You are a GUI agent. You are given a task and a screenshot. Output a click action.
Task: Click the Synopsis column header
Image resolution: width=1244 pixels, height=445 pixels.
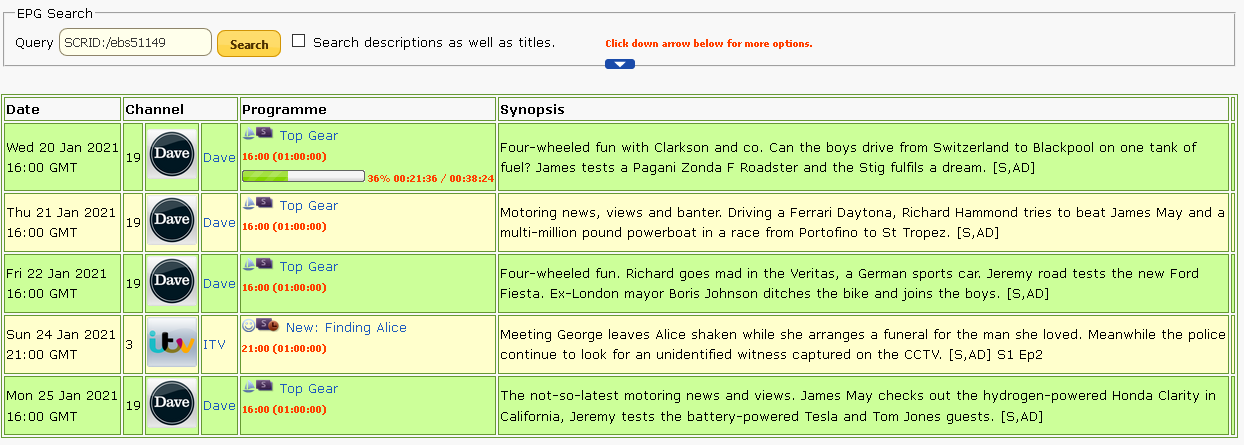532,109
